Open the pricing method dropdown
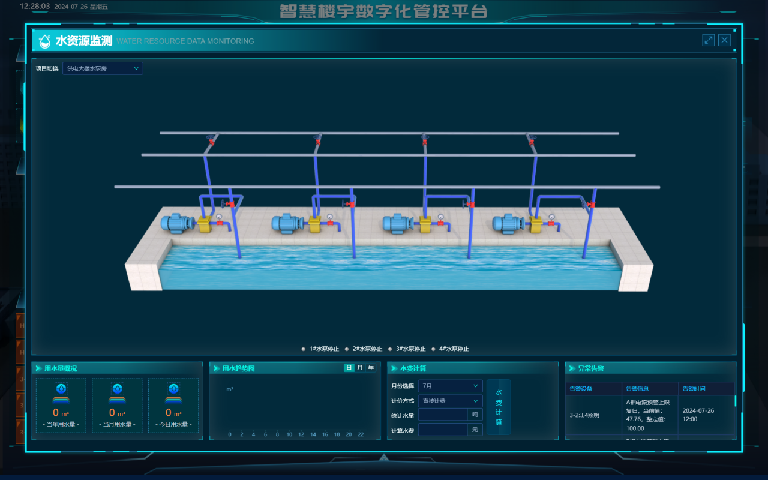 click(450, 400)
